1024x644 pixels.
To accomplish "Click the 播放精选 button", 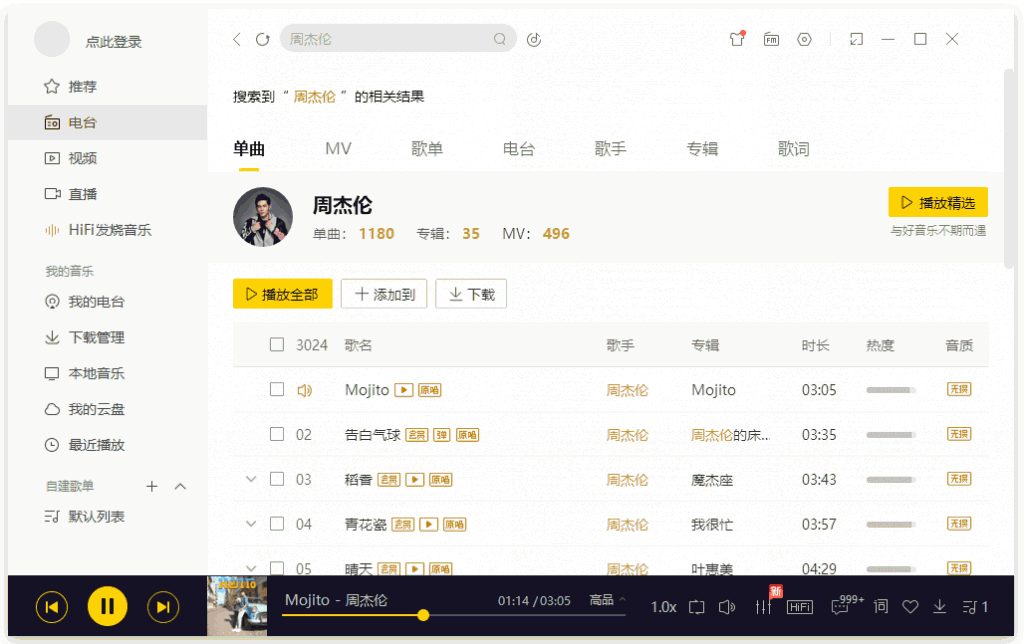I will click(x=938, y=202).
